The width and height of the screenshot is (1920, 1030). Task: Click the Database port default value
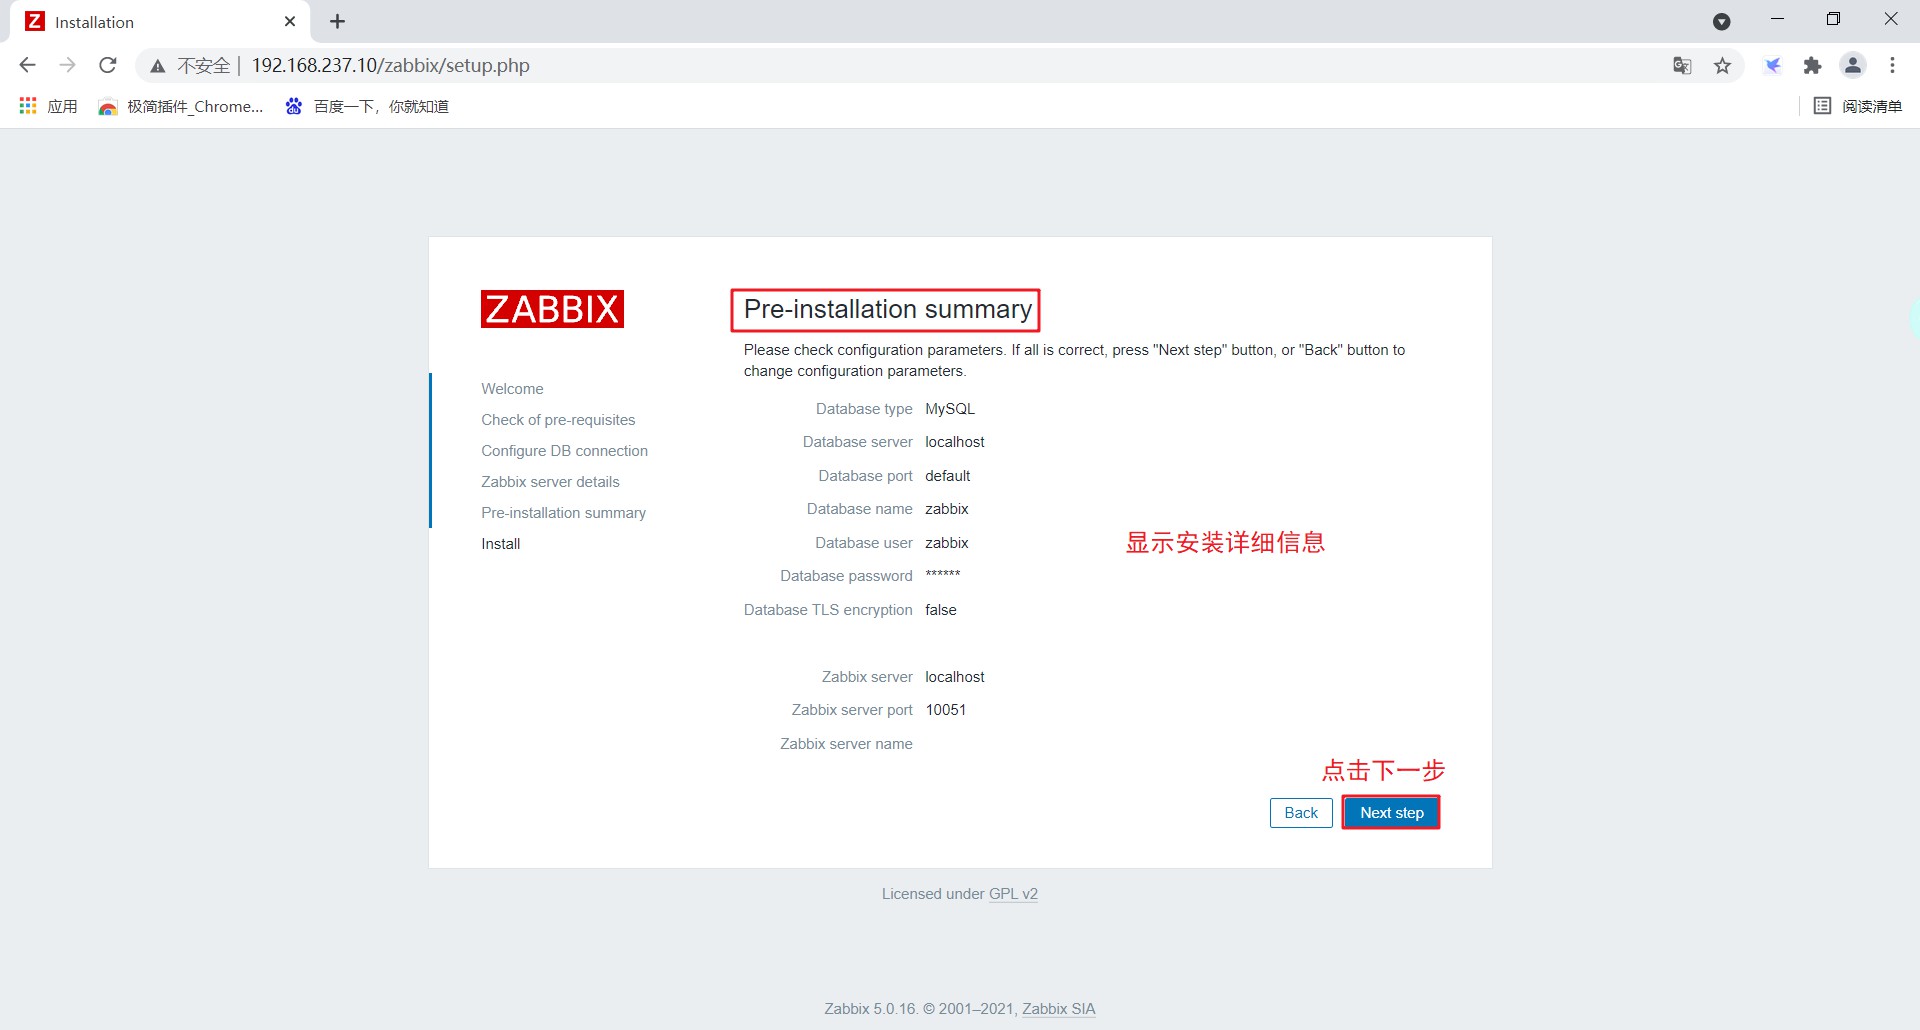[948, 476]
